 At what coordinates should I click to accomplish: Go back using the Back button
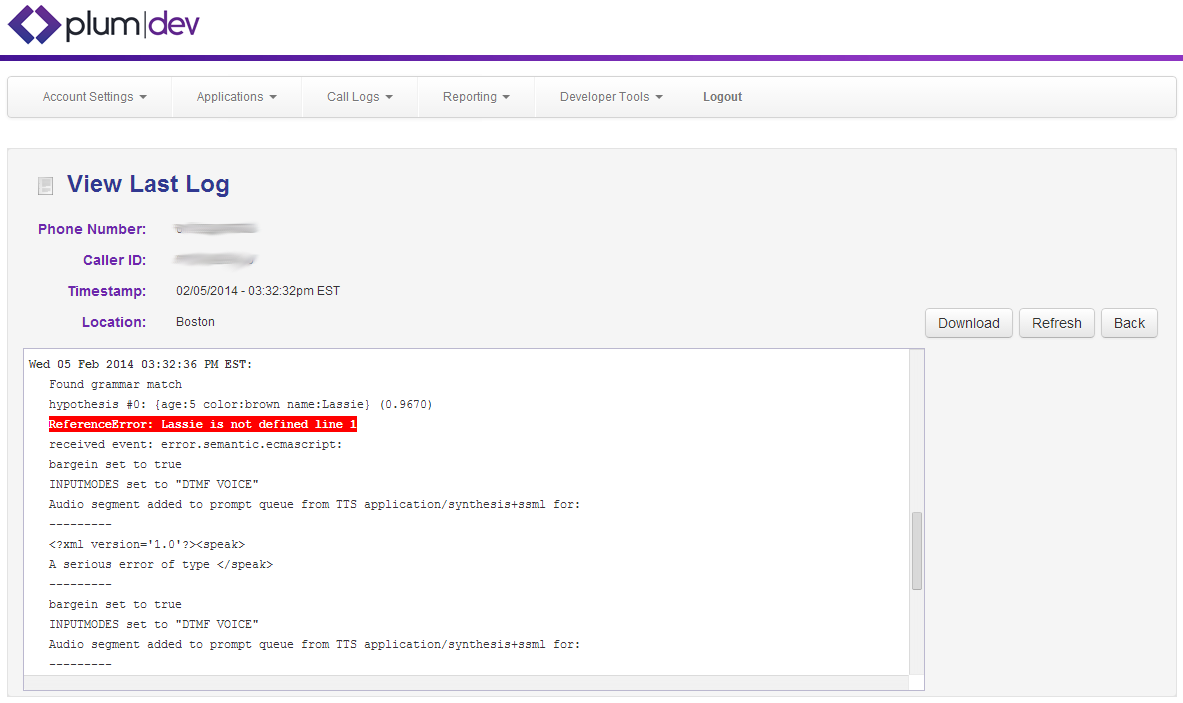[x=1129, y=323]
